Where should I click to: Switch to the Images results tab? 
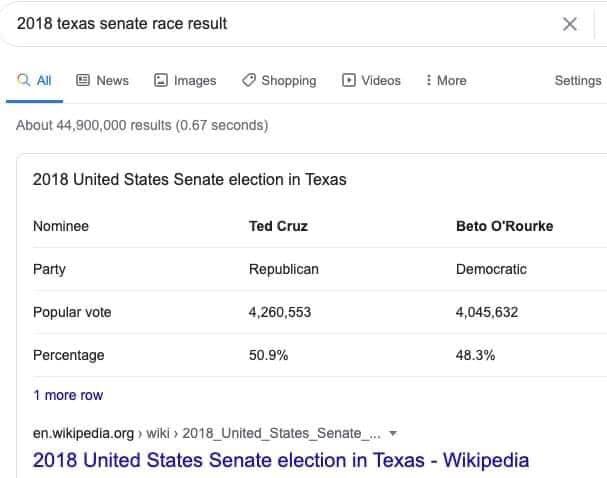tap(185, 81)
